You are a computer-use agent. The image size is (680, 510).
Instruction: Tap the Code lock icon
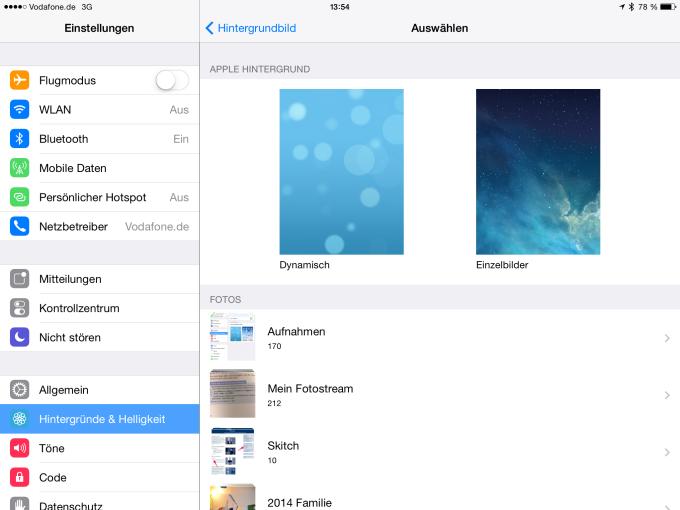click(20, 477)
